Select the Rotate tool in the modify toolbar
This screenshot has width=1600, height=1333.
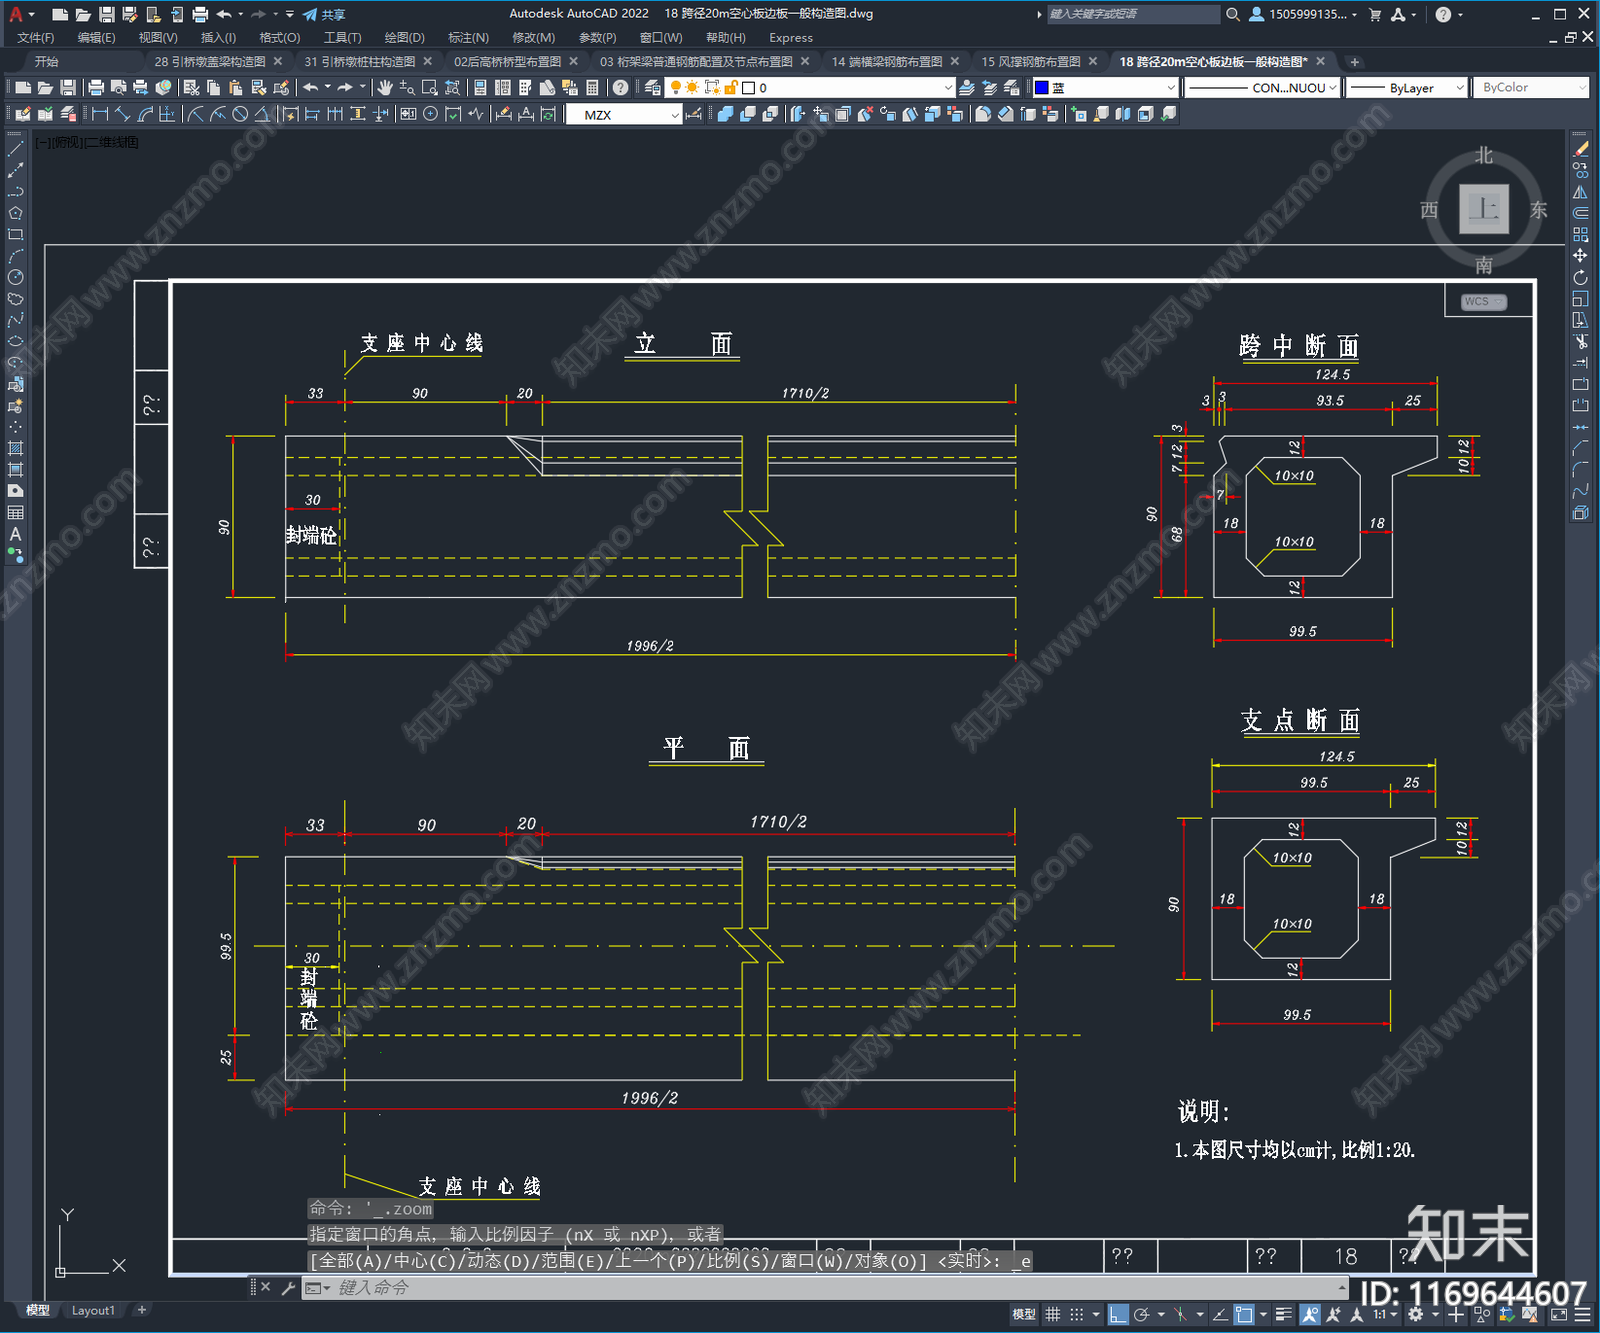pyautogui.click(x=1580, y=277)
